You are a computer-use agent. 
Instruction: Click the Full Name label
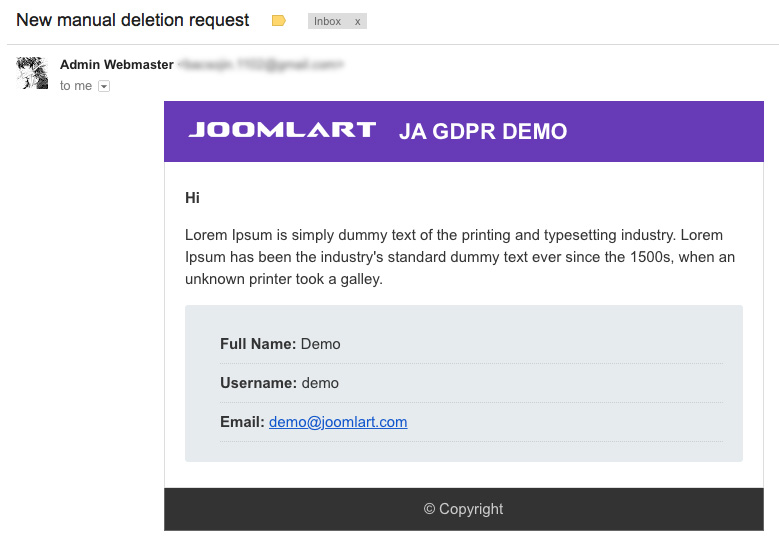tap(258, 344)
